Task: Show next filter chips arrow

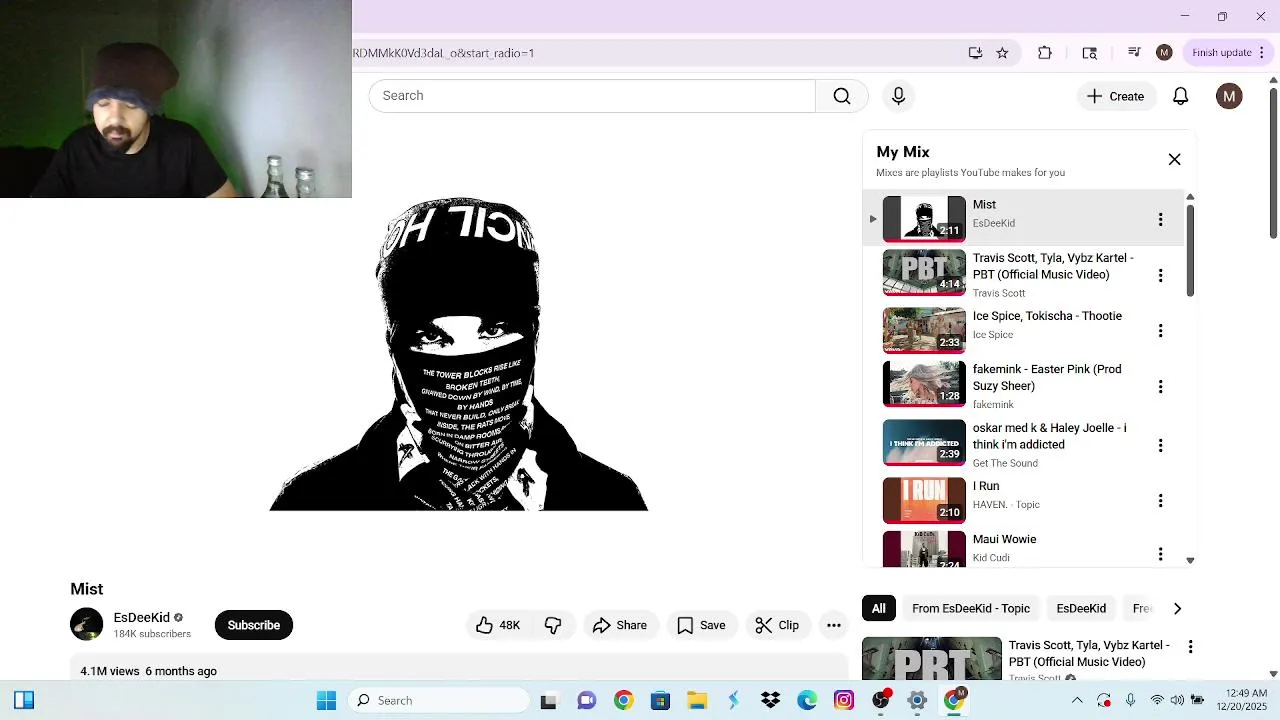Action: tap(1177, 608)
